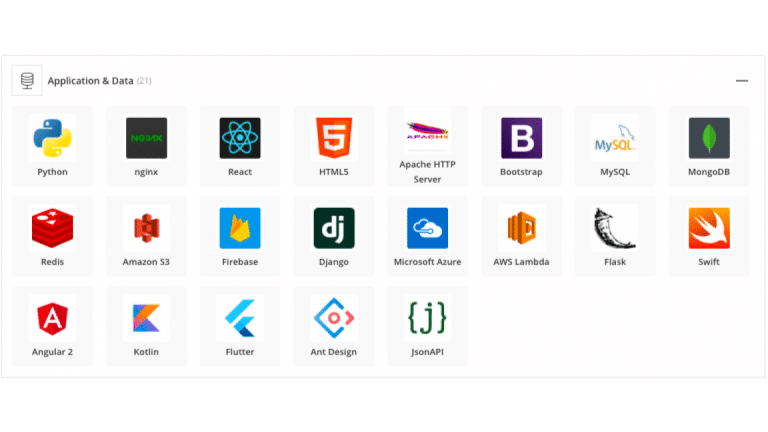This screenshot has width=768, height=432.
Task: Click the database icon beside section title
Action: 27,80
